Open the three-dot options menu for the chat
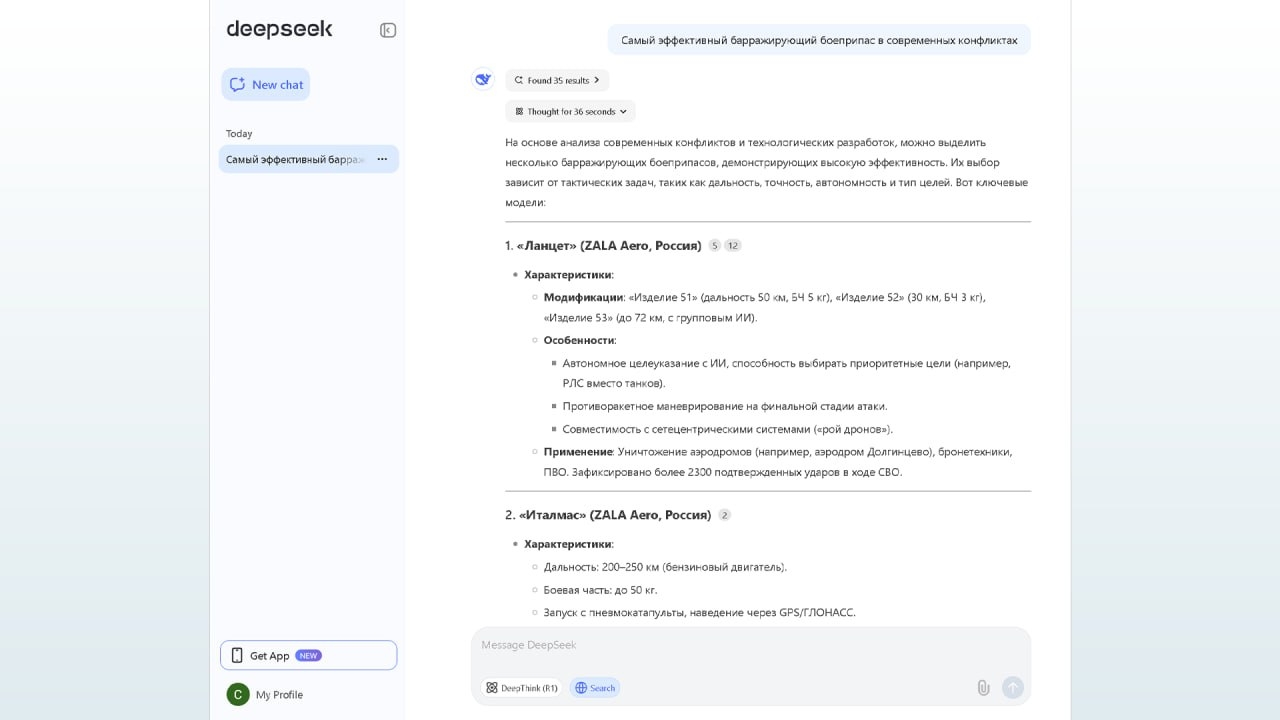This screenshot has width=1280, height=720. click(x=382, y=159)
